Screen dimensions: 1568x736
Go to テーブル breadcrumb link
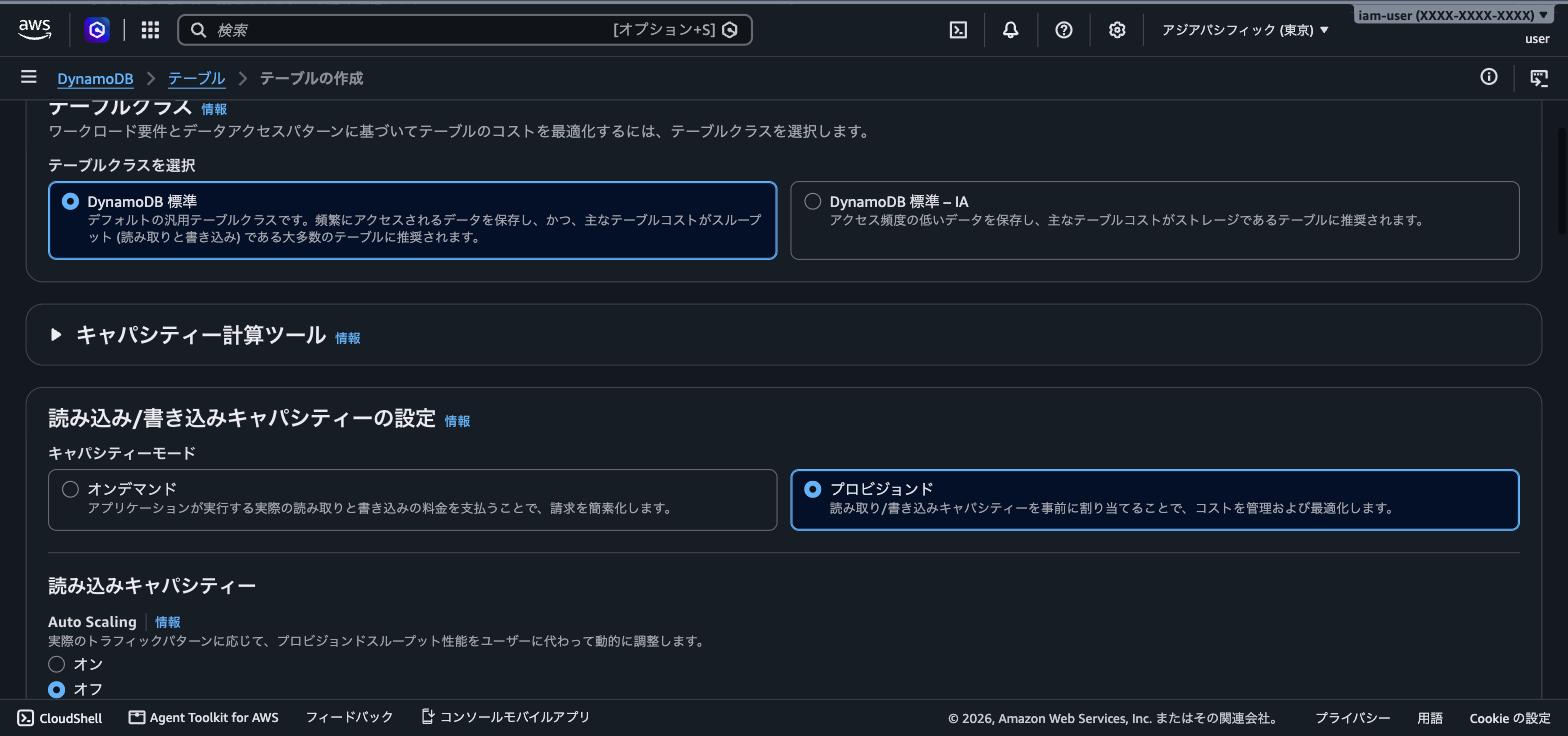[196, 78]
